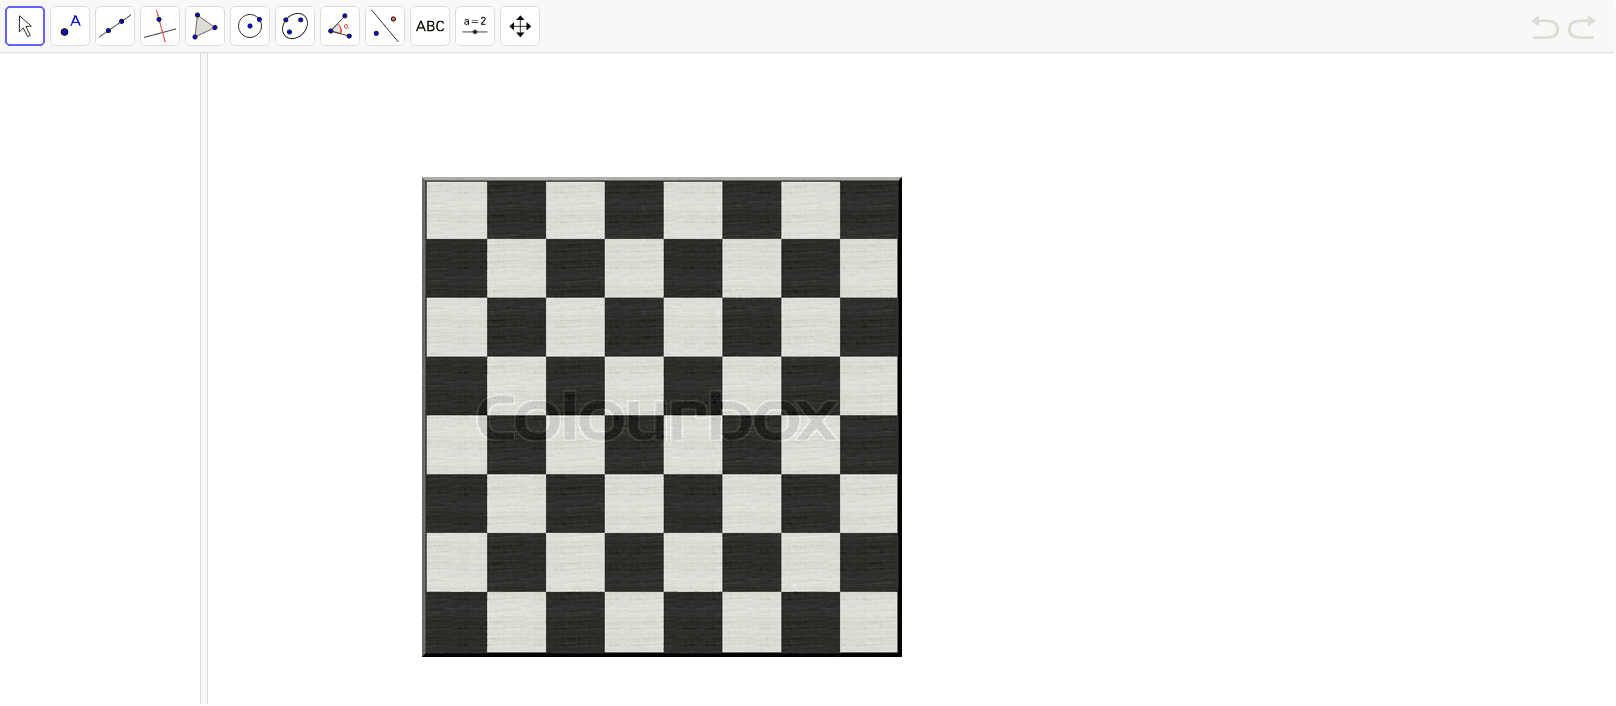Select the Reflect about Line tool
The width and height of the screenshot is (1616, 706).
click(385, 26)
